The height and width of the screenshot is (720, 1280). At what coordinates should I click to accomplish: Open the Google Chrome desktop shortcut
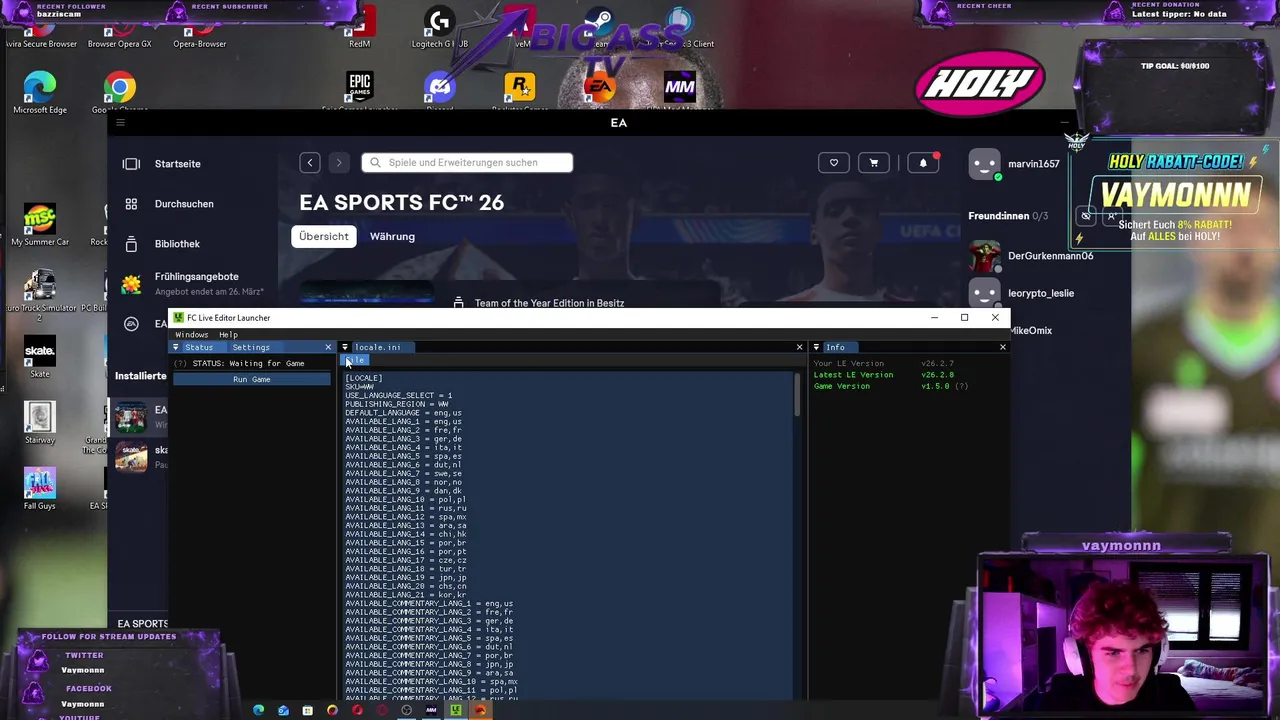tap(120, 92)
